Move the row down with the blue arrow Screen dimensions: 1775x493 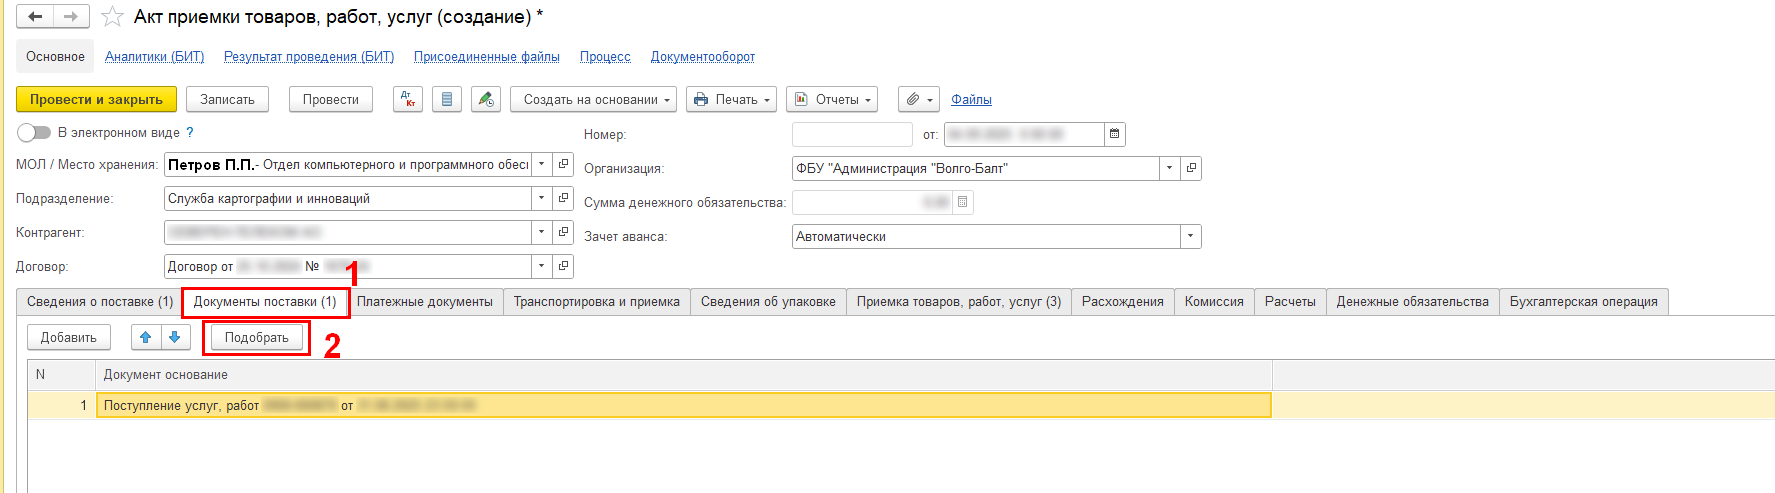click(174, 338)
